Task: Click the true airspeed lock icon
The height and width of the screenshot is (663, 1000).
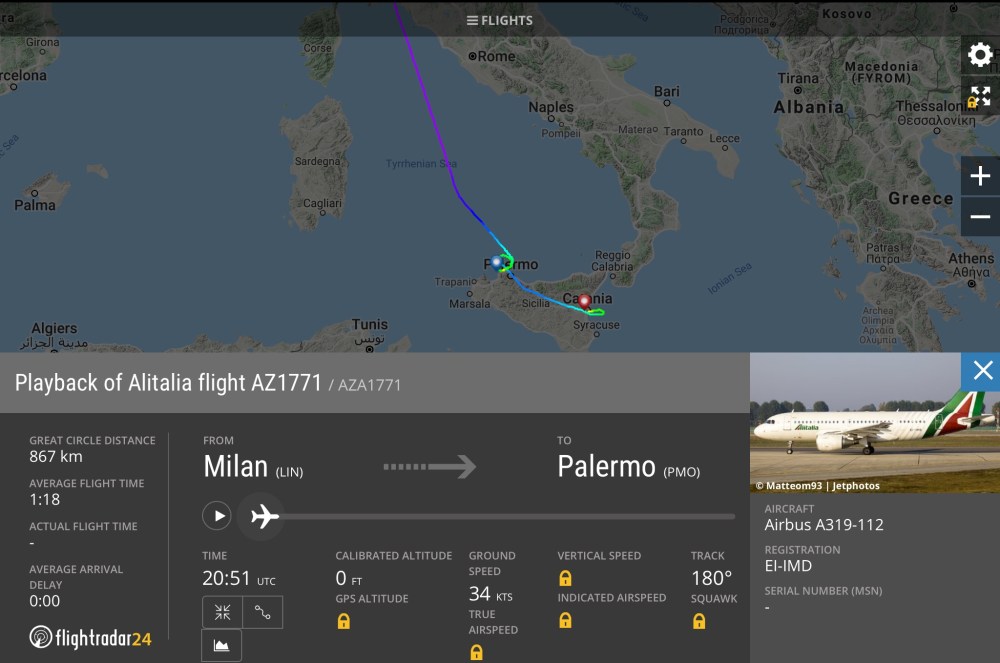Action: click(476, 652)
